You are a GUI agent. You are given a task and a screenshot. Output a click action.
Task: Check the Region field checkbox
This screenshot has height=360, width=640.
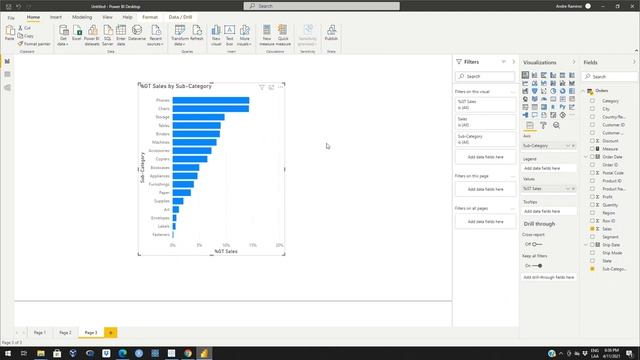[x=592, y=213]
